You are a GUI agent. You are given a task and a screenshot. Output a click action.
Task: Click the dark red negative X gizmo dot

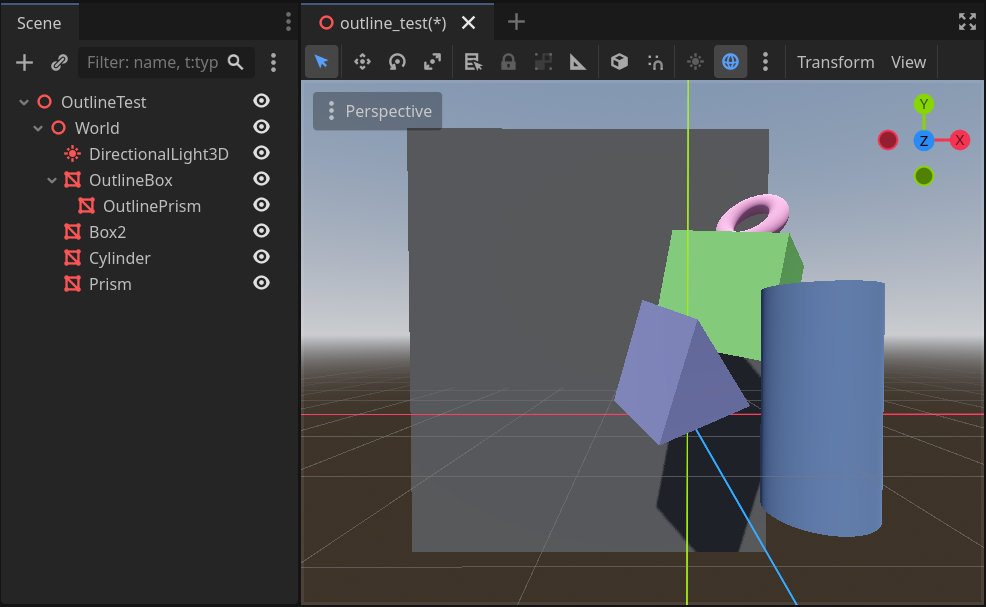click(887, 140)
